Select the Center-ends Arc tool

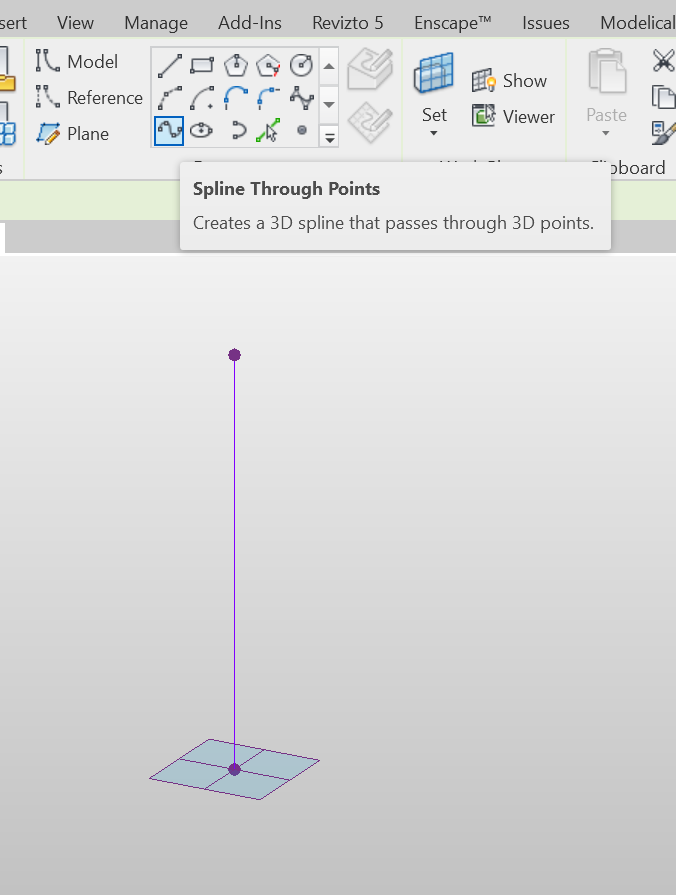[202, 98]
